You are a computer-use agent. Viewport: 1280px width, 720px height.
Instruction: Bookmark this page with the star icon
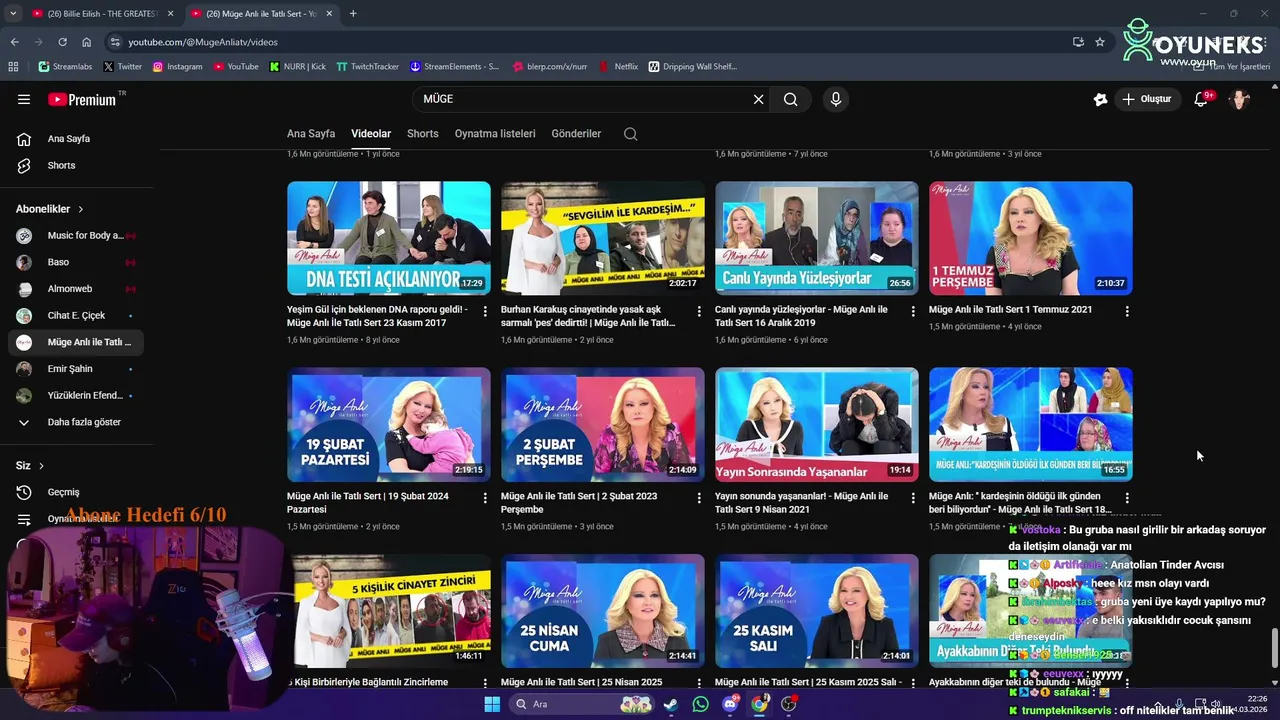coord(1100,42)
